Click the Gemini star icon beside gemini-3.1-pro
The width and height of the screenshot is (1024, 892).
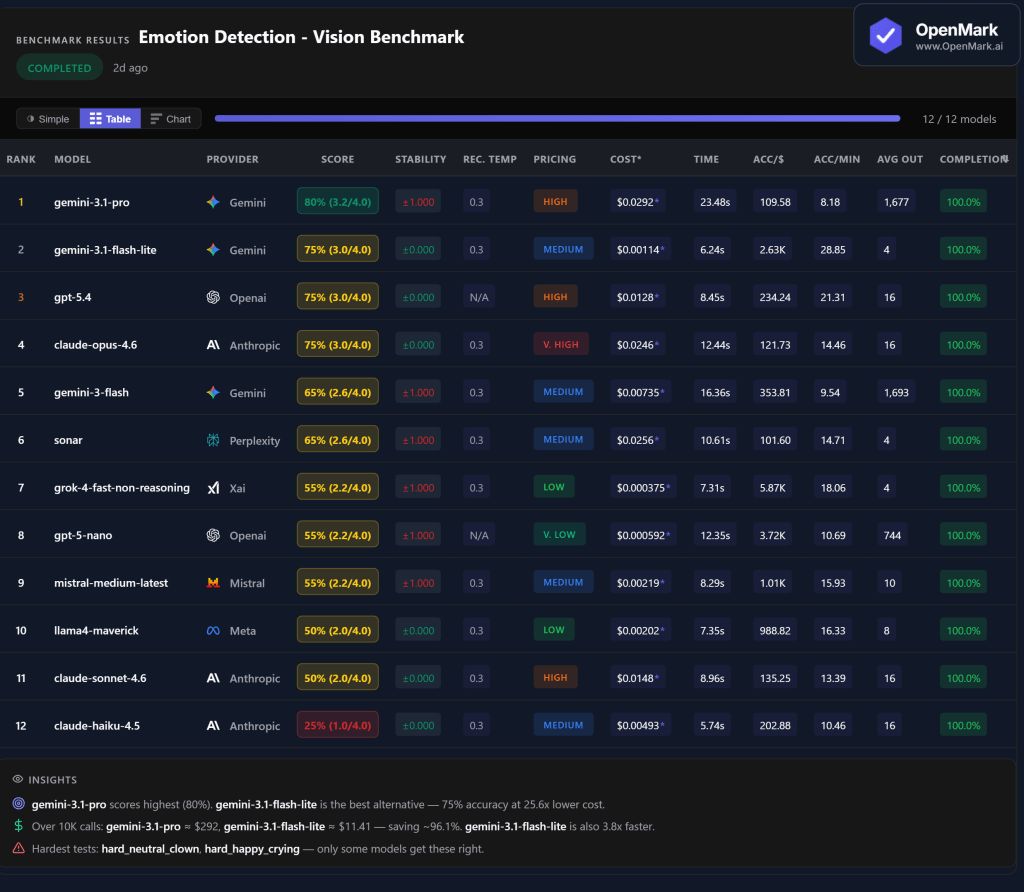213,202
